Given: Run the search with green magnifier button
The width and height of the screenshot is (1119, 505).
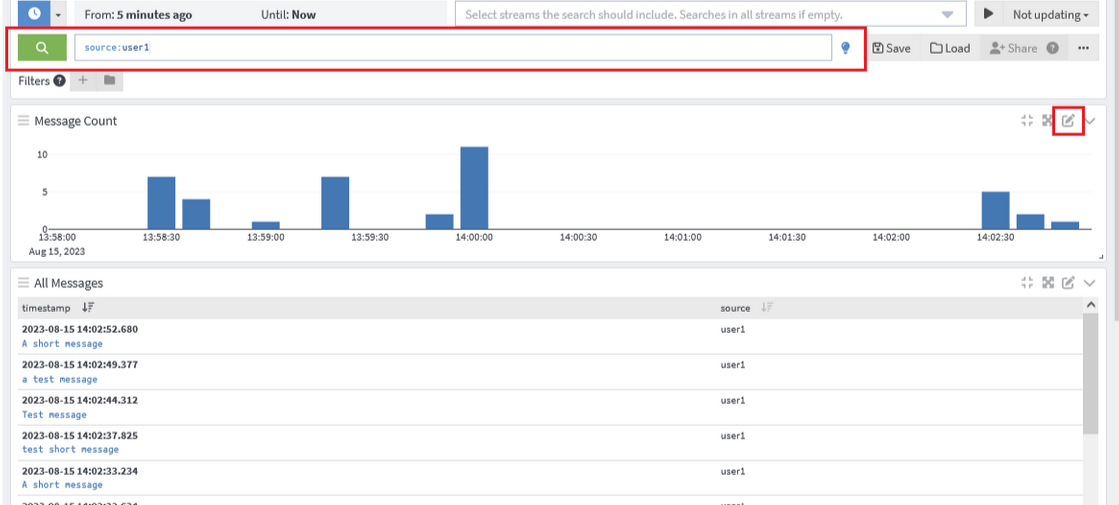Looking at the screenshot, I should pyautogui.click(x=42, y=48).
